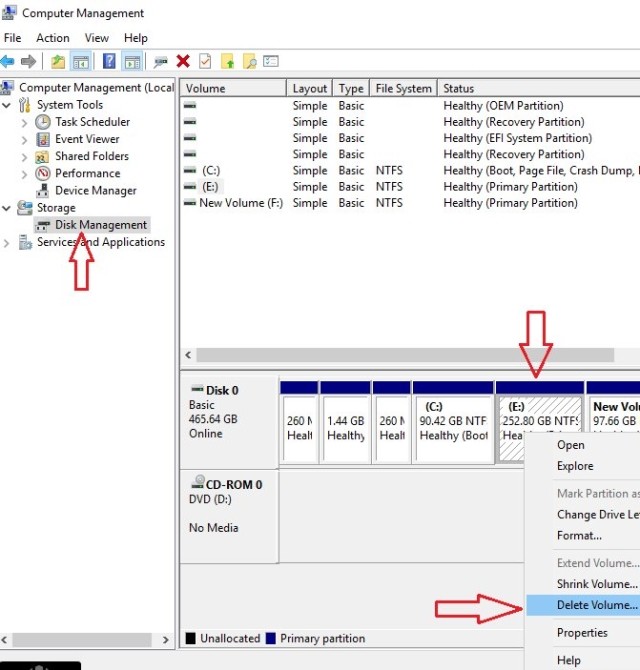The width and height of the screenshot is (640, 670).
Task: Open the File menu
Action: [x=12, y=38]
